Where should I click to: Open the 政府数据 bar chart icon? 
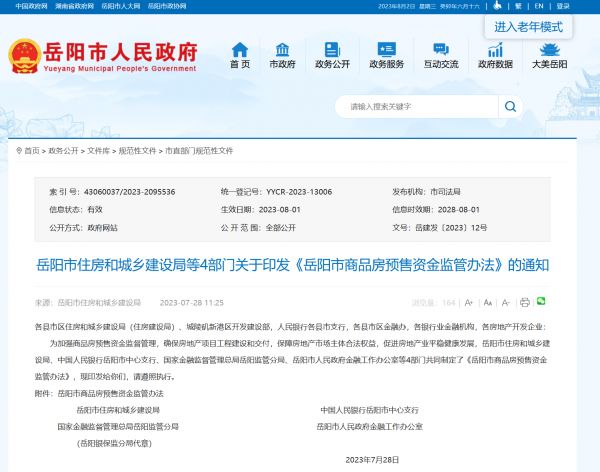pos(495,50)
